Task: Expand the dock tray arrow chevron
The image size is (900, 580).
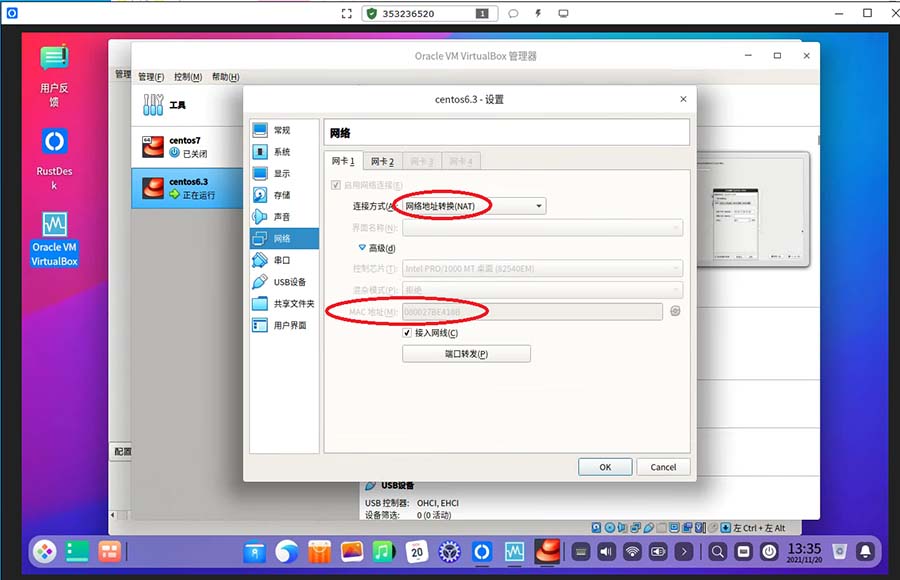Action: point(684,552)
